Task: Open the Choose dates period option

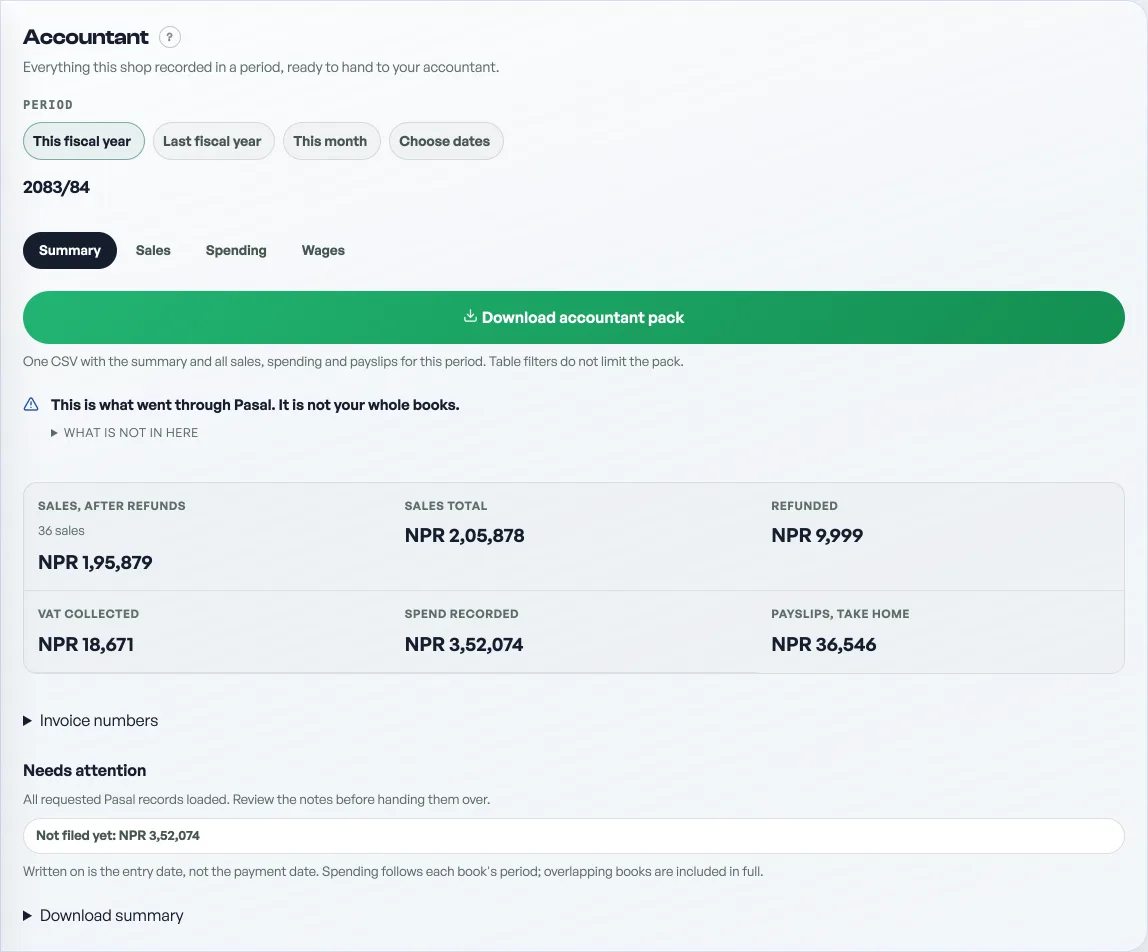Action: click(x=445, y=141)
